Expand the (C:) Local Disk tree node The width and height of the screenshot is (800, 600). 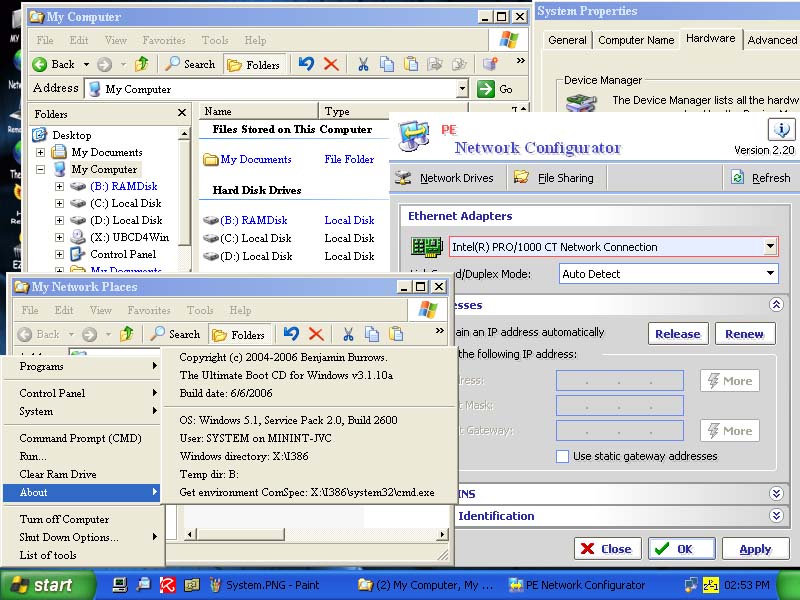click(59, 203)
